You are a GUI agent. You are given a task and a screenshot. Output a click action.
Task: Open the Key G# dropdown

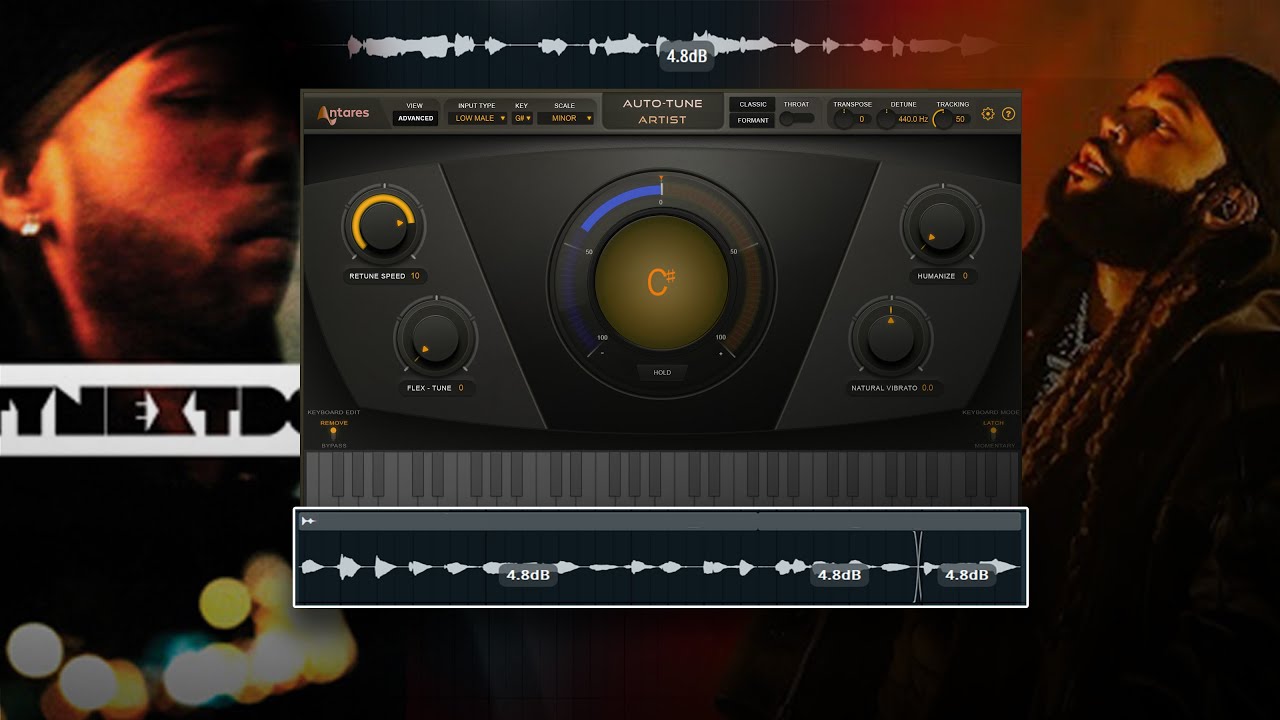click(x=522, y=118)
